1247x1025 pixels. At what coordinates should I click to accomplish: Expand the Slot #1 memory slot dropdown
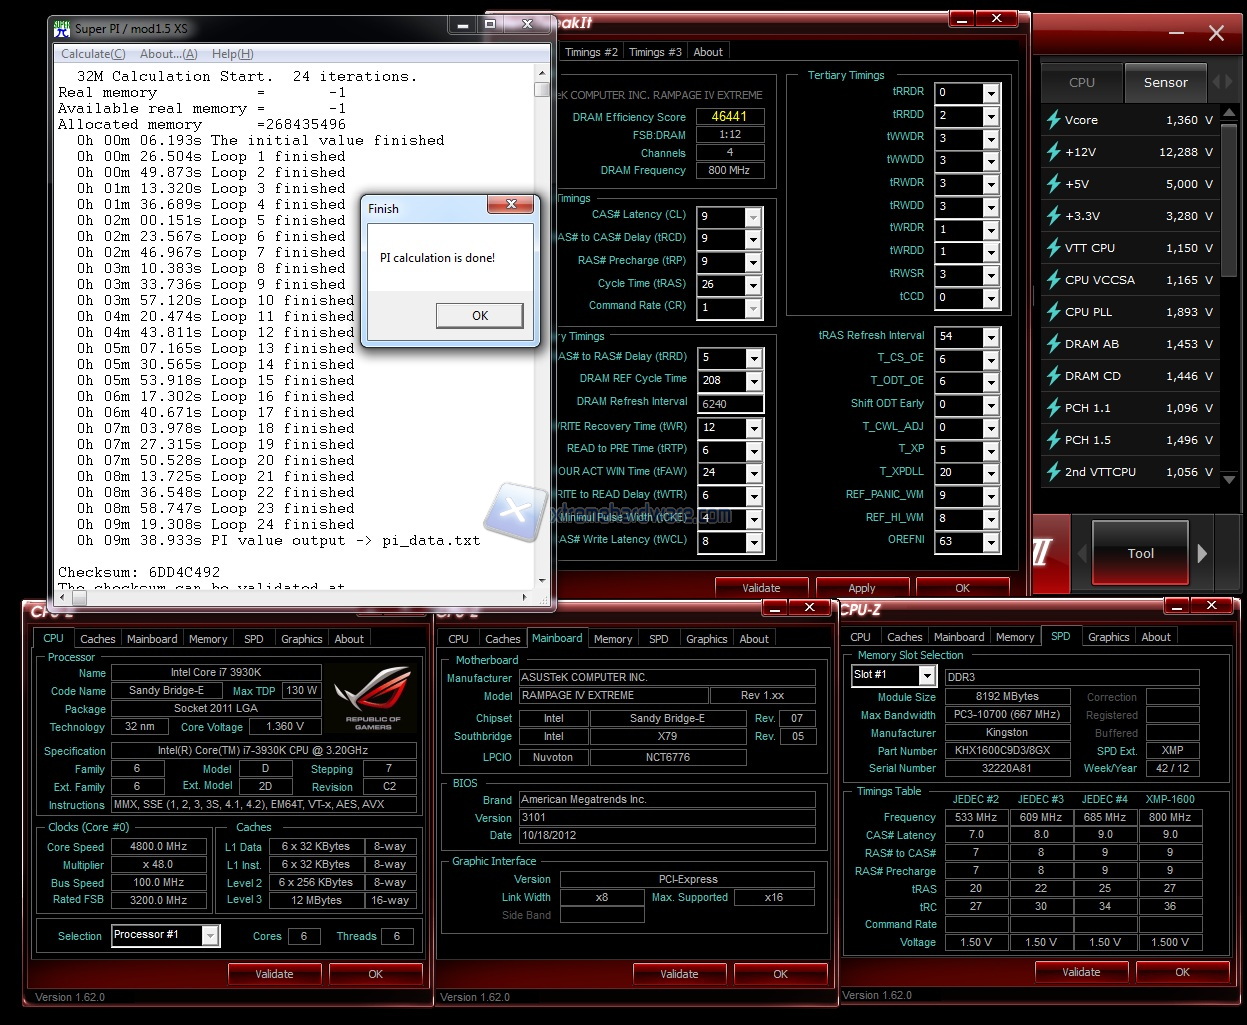(927, 676)
